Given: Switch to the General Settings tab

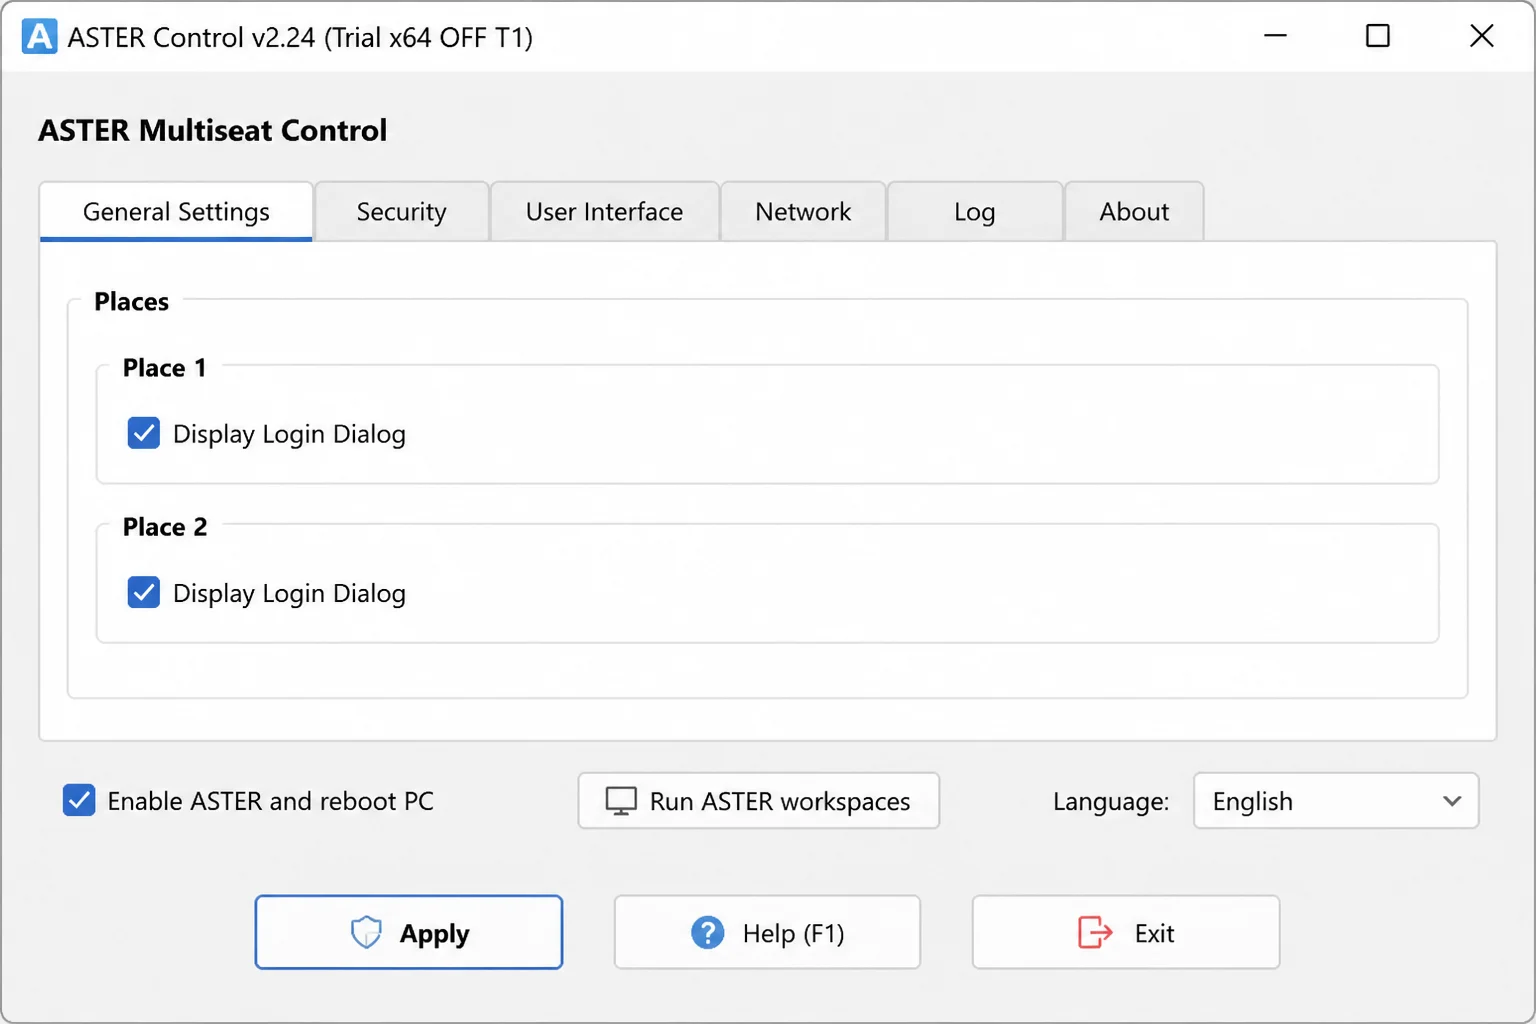Looking at the screenshot, I should (176, 211).
